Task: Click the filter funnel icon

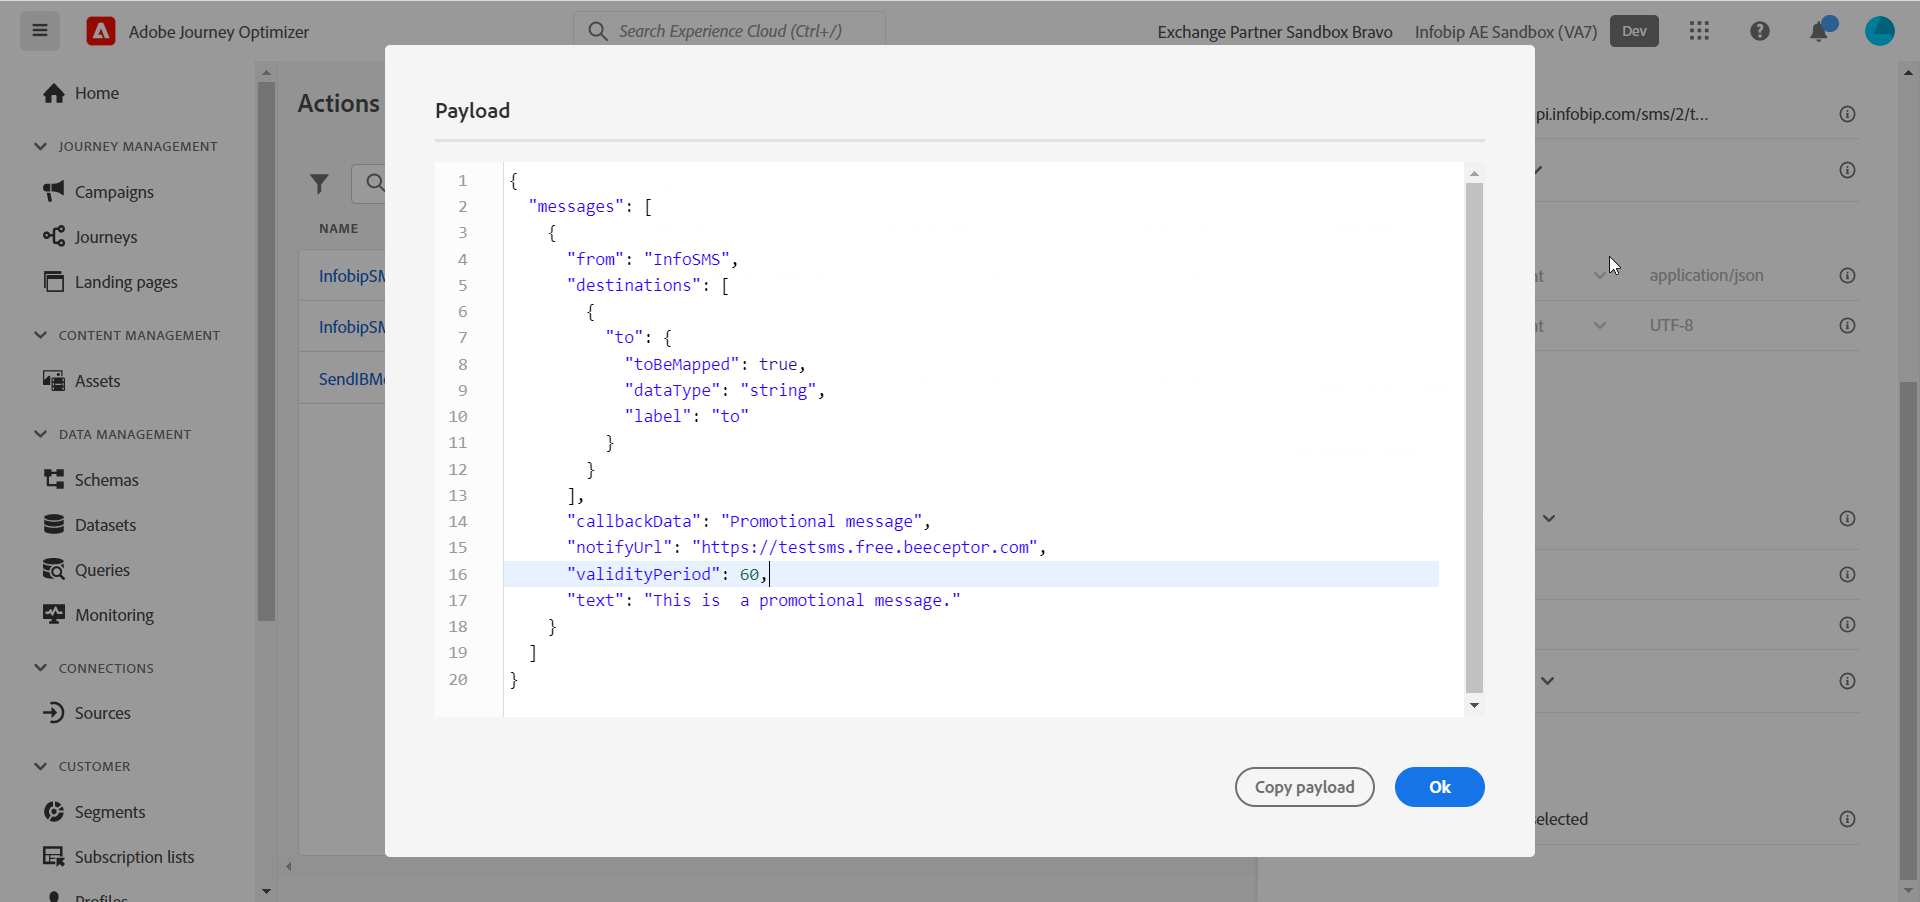Action: 319,183
